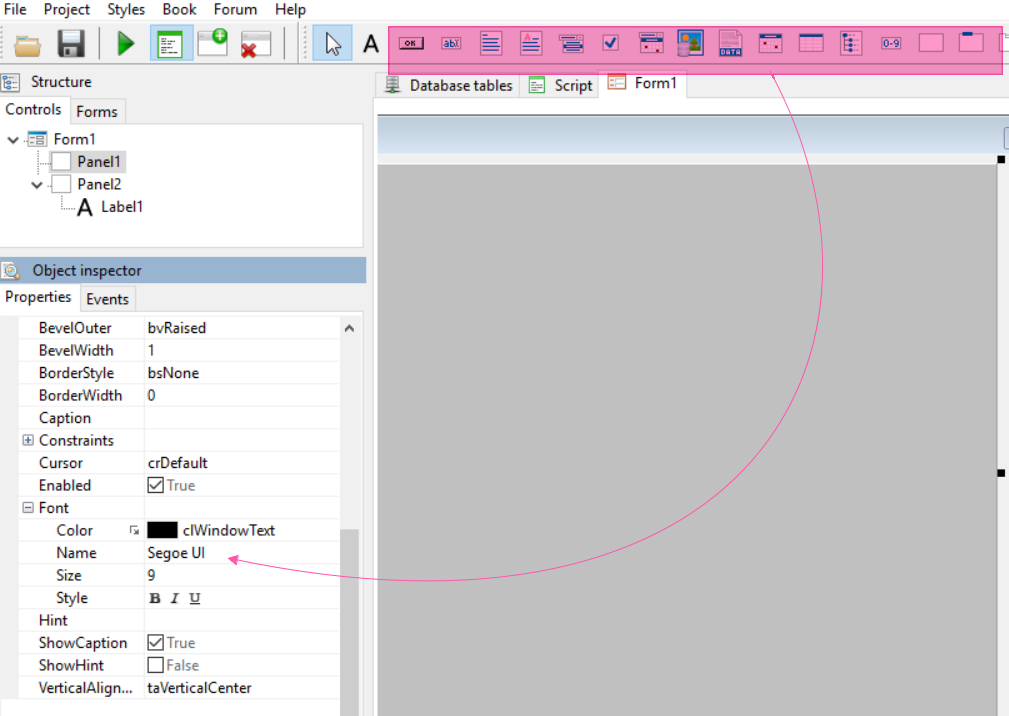1009x716 pixels.
Task: Click the Cursor value crDefault
Action: 178,463
